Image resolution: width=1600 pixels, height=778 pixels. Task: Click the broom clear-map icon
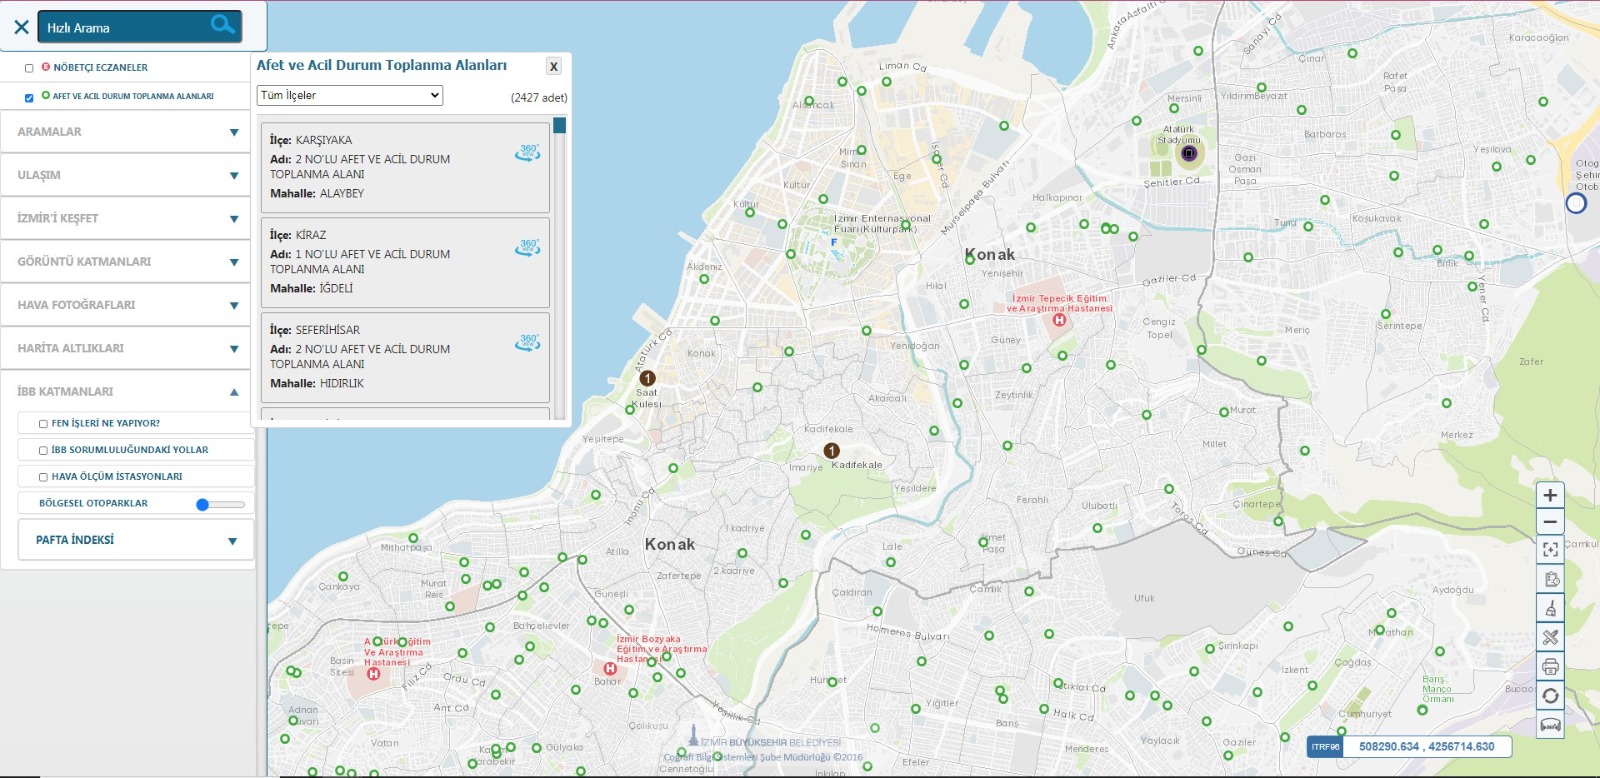click(1550, 608)
